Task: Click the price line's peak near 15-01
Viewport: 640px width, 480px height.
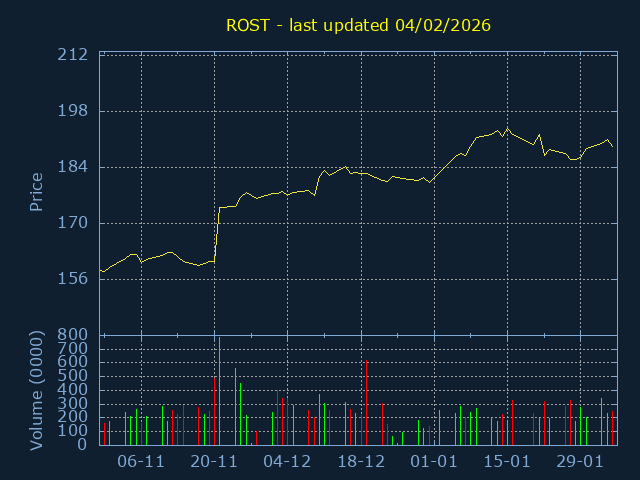Action: click(x=507, y=129)
